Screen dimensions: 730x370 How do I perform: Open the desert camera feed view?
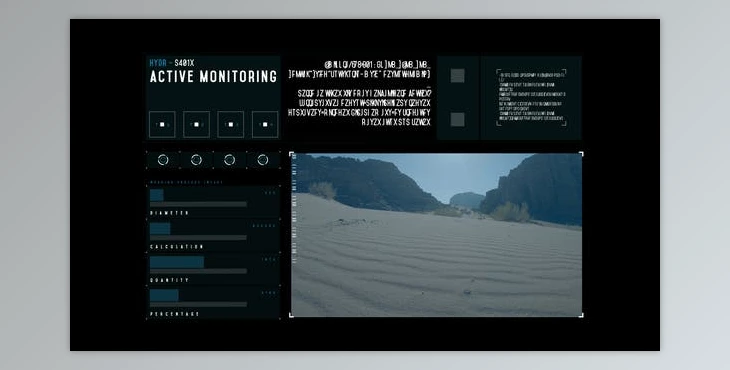pyautogui.click(x=436, y=235)
